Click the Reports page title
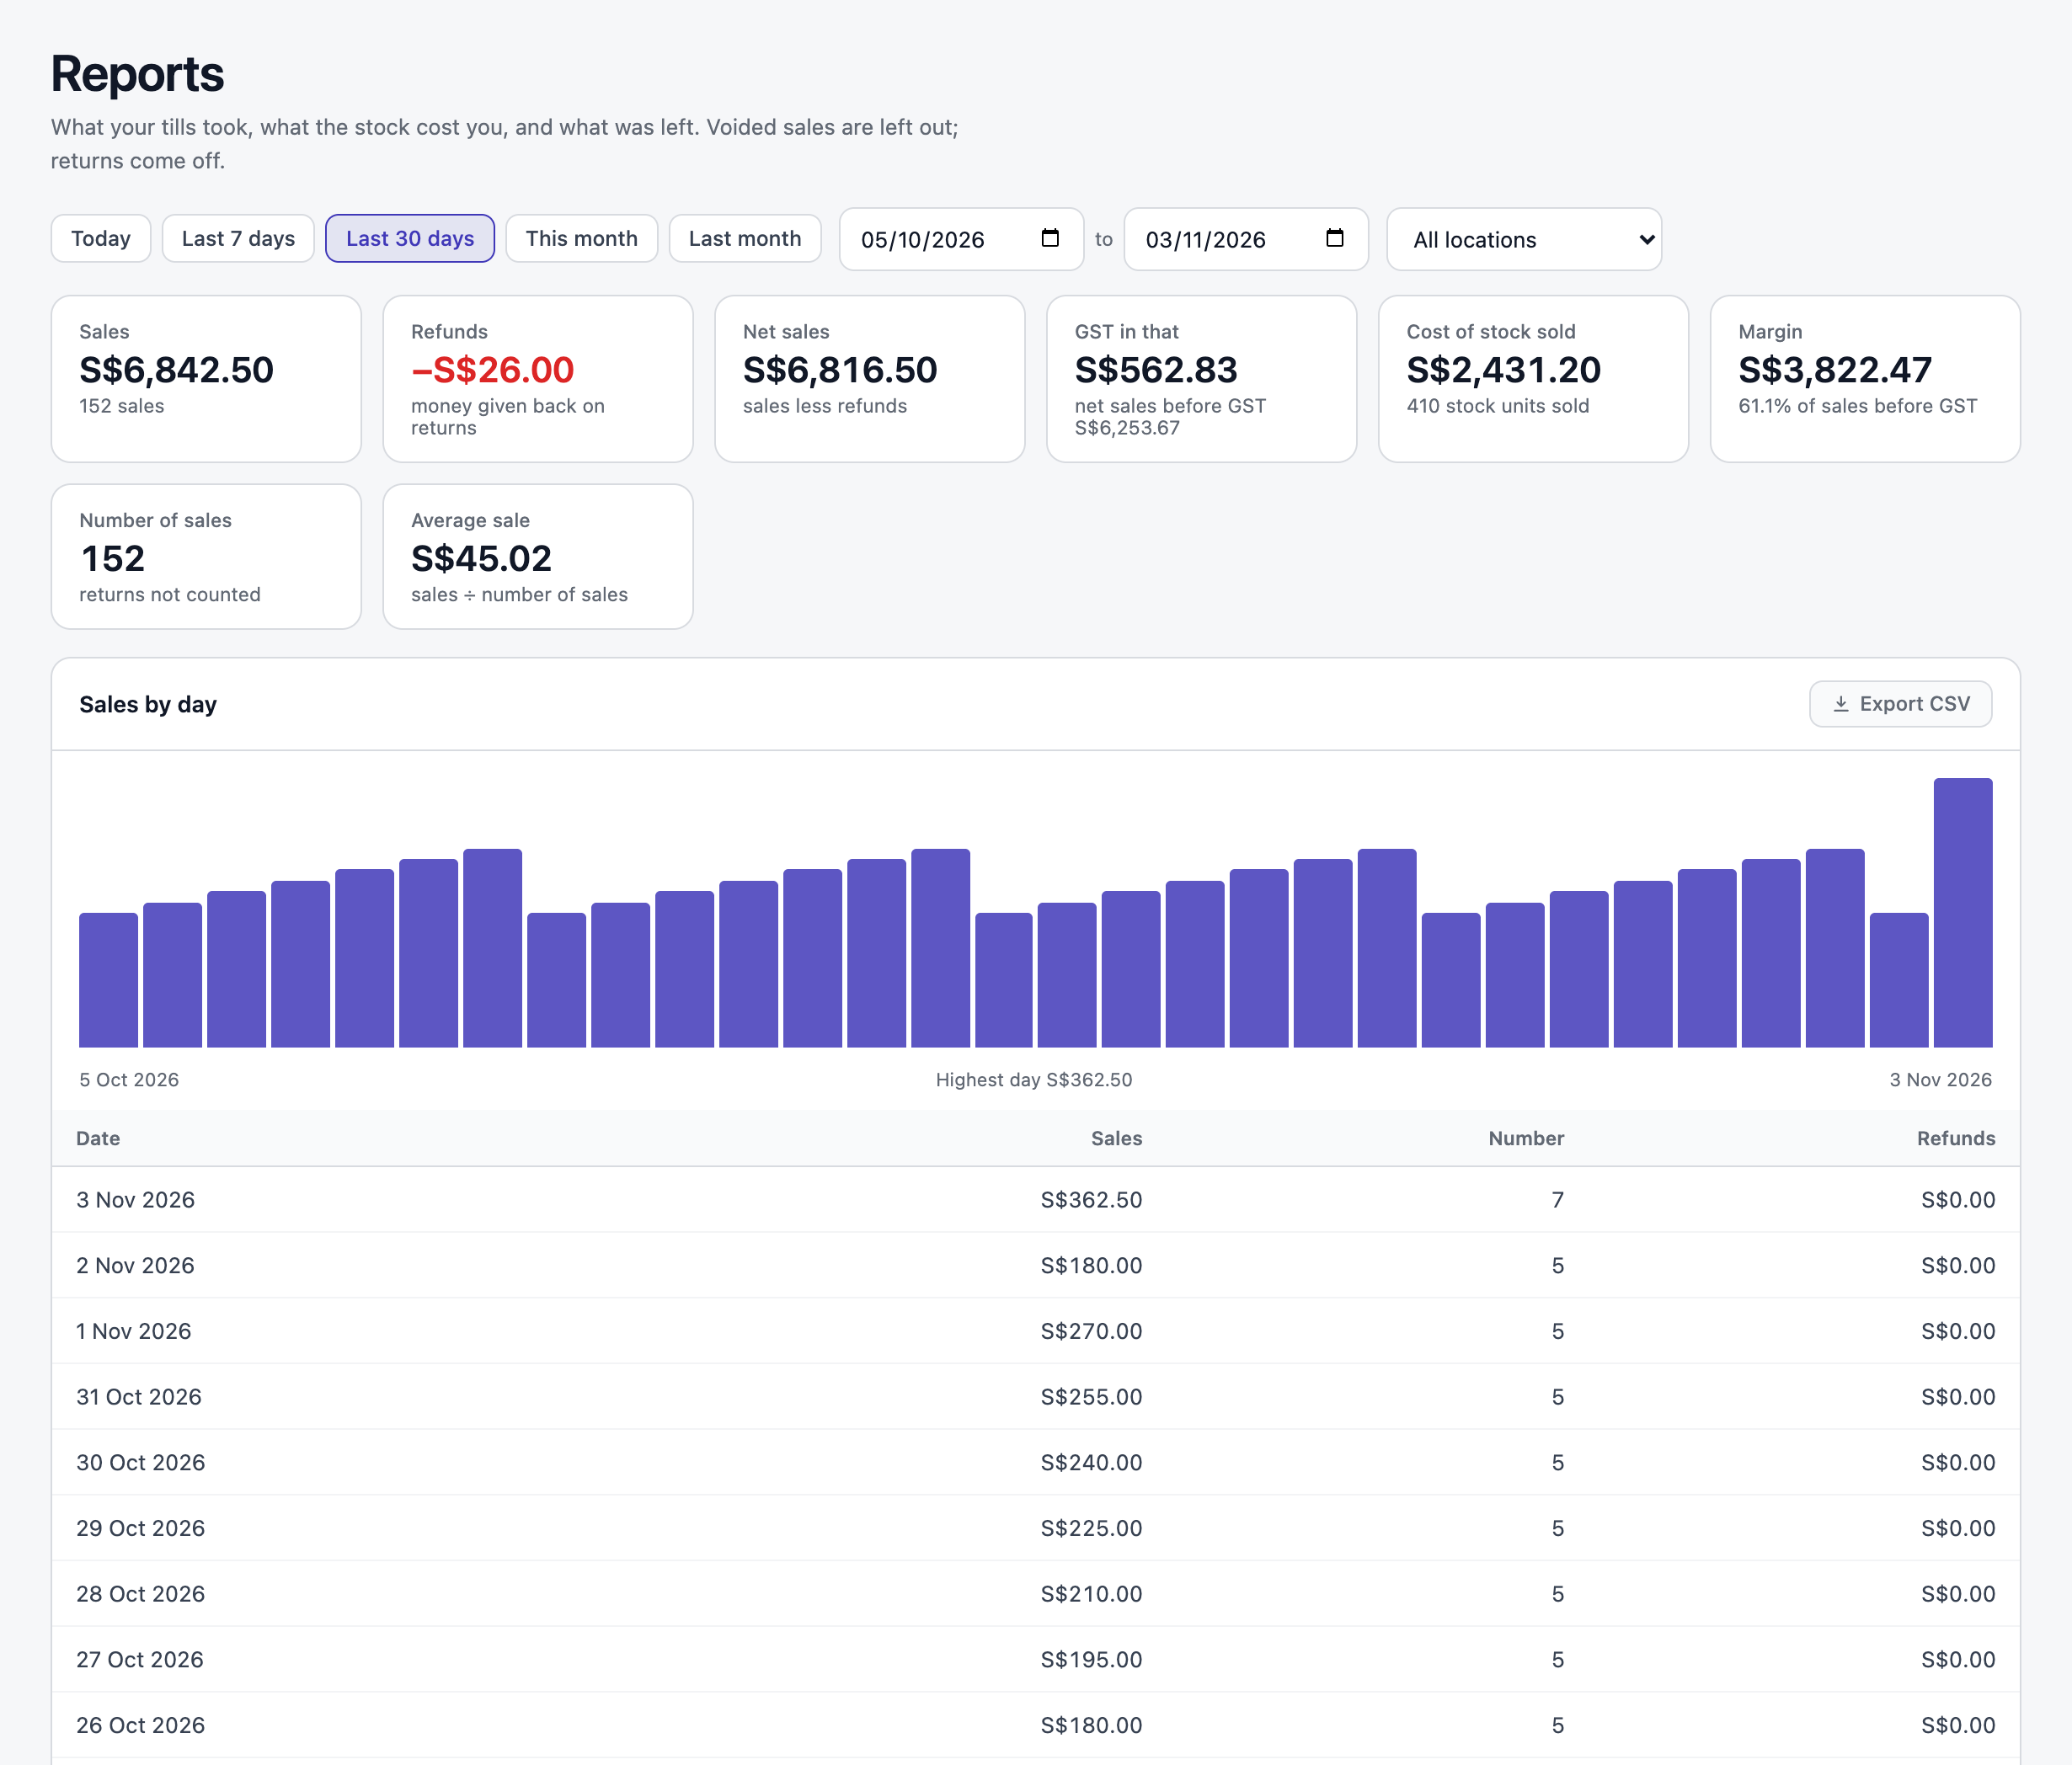2072x1765 pixels. (x=138, y=74)
